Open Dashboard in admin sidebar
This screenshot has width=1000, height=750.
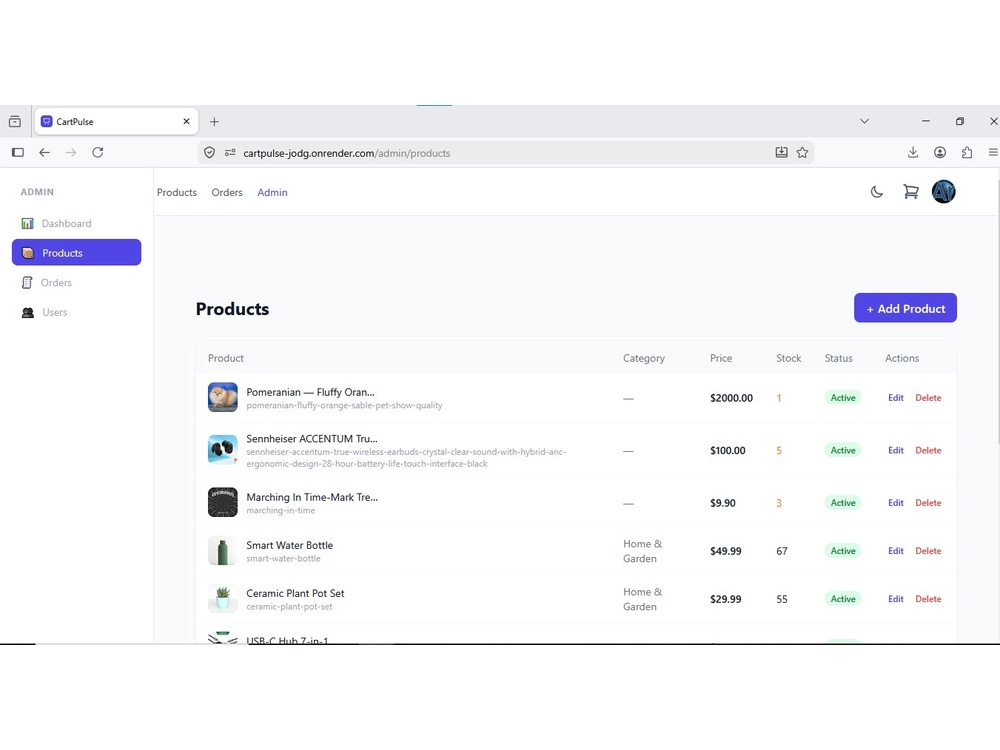click(x=77, y=223)
